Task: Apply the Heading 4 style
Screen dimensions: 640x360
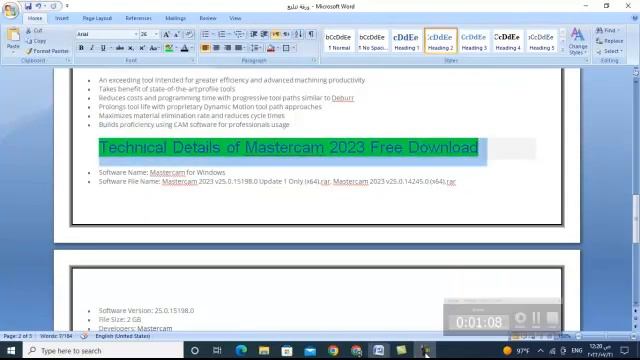Action: tap(508, 41)
